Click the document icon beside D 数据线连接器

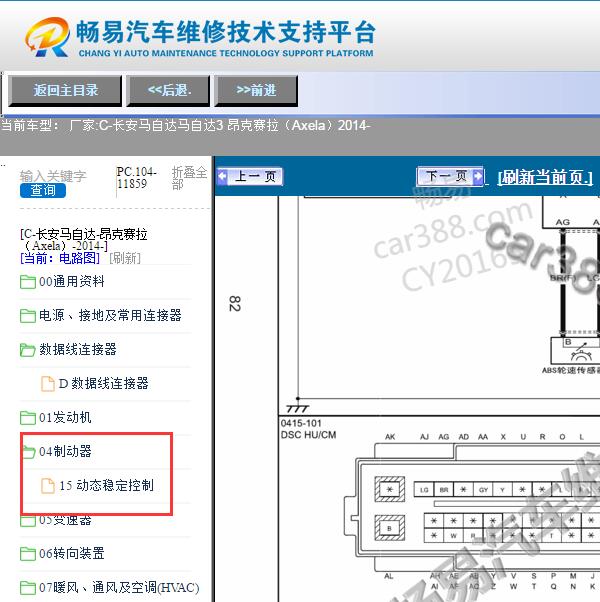point(48,384)
